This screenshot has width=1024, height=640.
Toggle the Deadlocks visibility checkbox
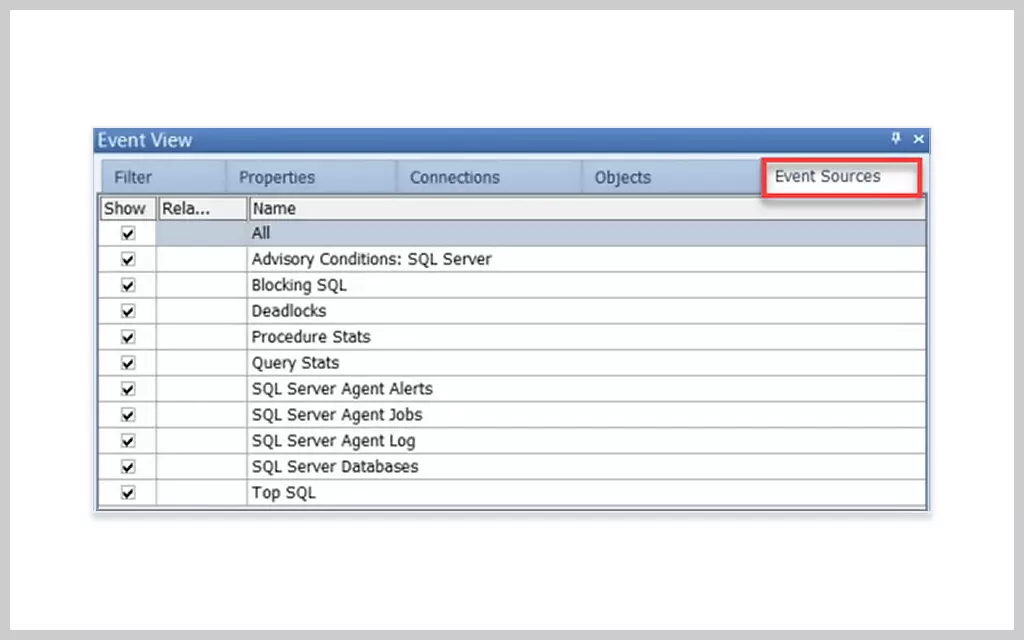tap(127, 311)
